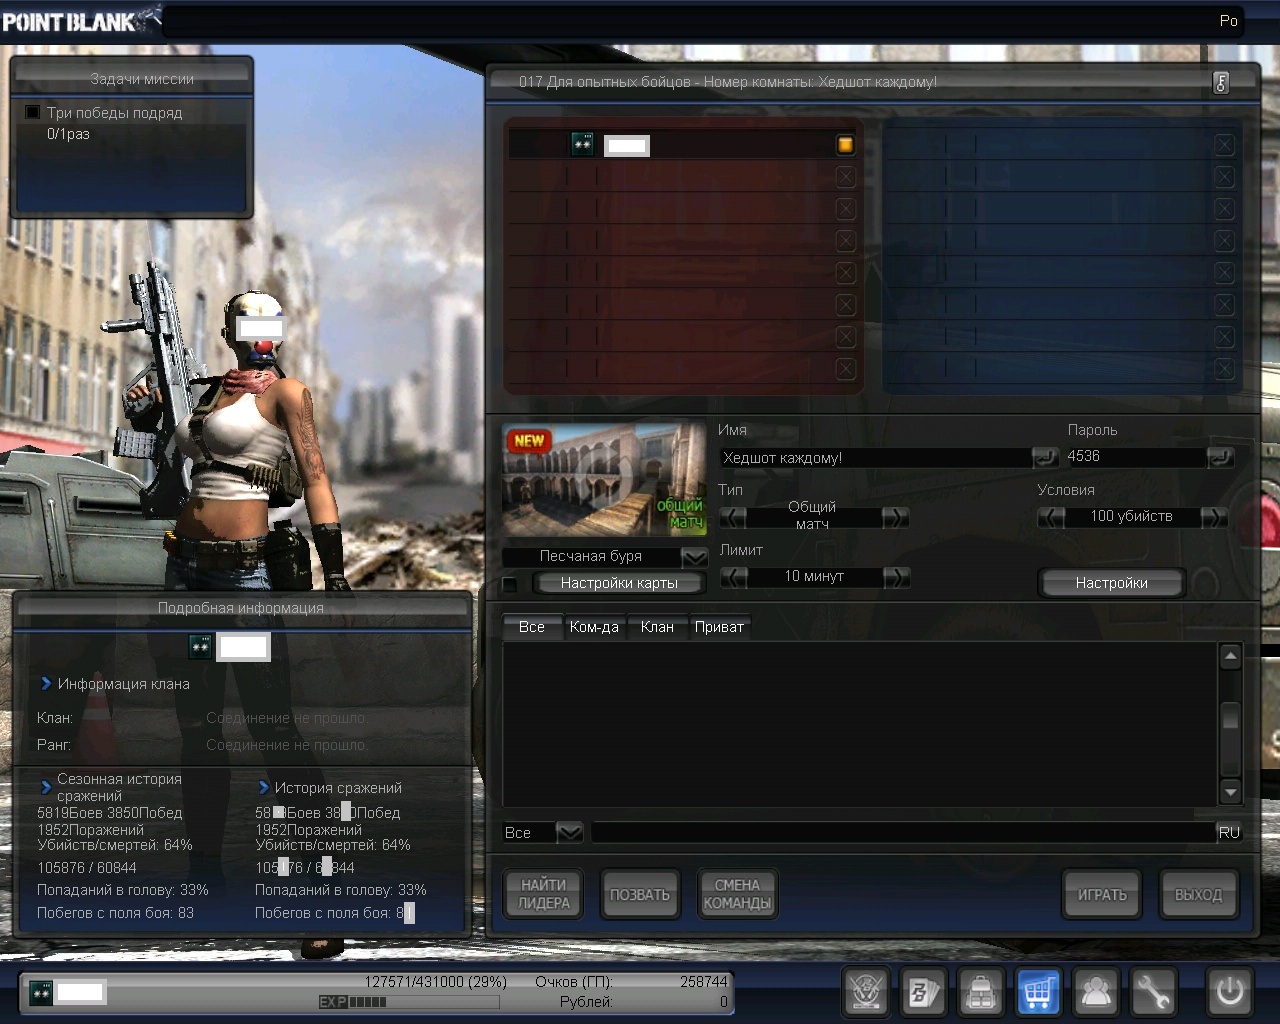This screenshot has height=1024, width=1280.
Task: Open the PB mission cards icon
Action: (x=923, y=993)
